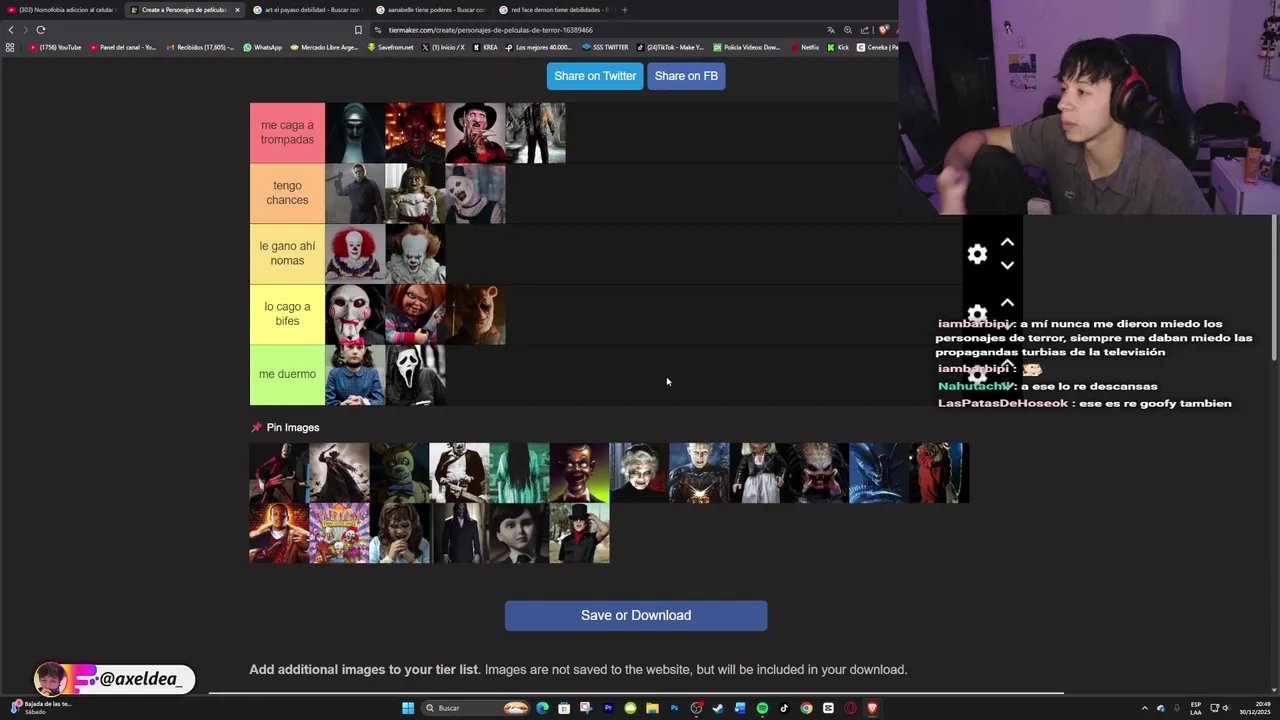Open the Netflix bookmark
The height and width of the screenshot is (720, 1280).
tap(805, 47)
